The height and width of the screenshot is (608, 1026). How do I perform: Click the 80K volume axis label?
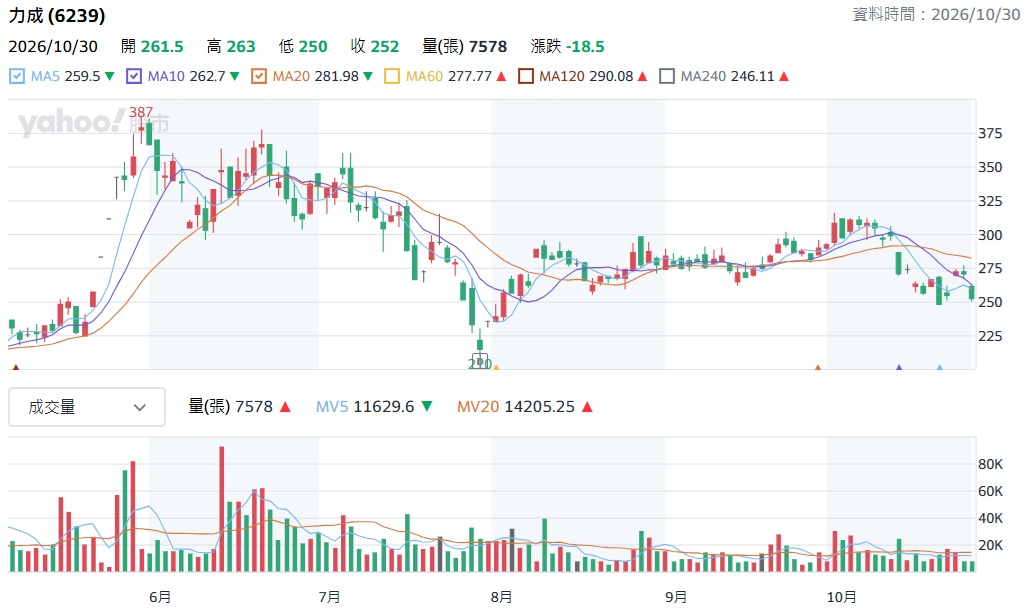990,465
